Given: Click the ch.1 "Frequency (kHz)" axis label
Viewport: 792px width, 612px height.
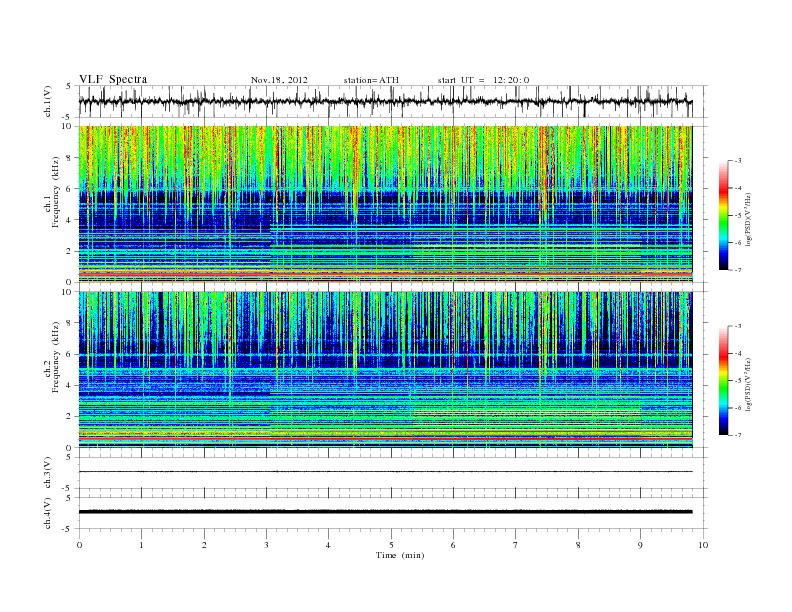Looking at the screenshot, I should tap(55, 192).
